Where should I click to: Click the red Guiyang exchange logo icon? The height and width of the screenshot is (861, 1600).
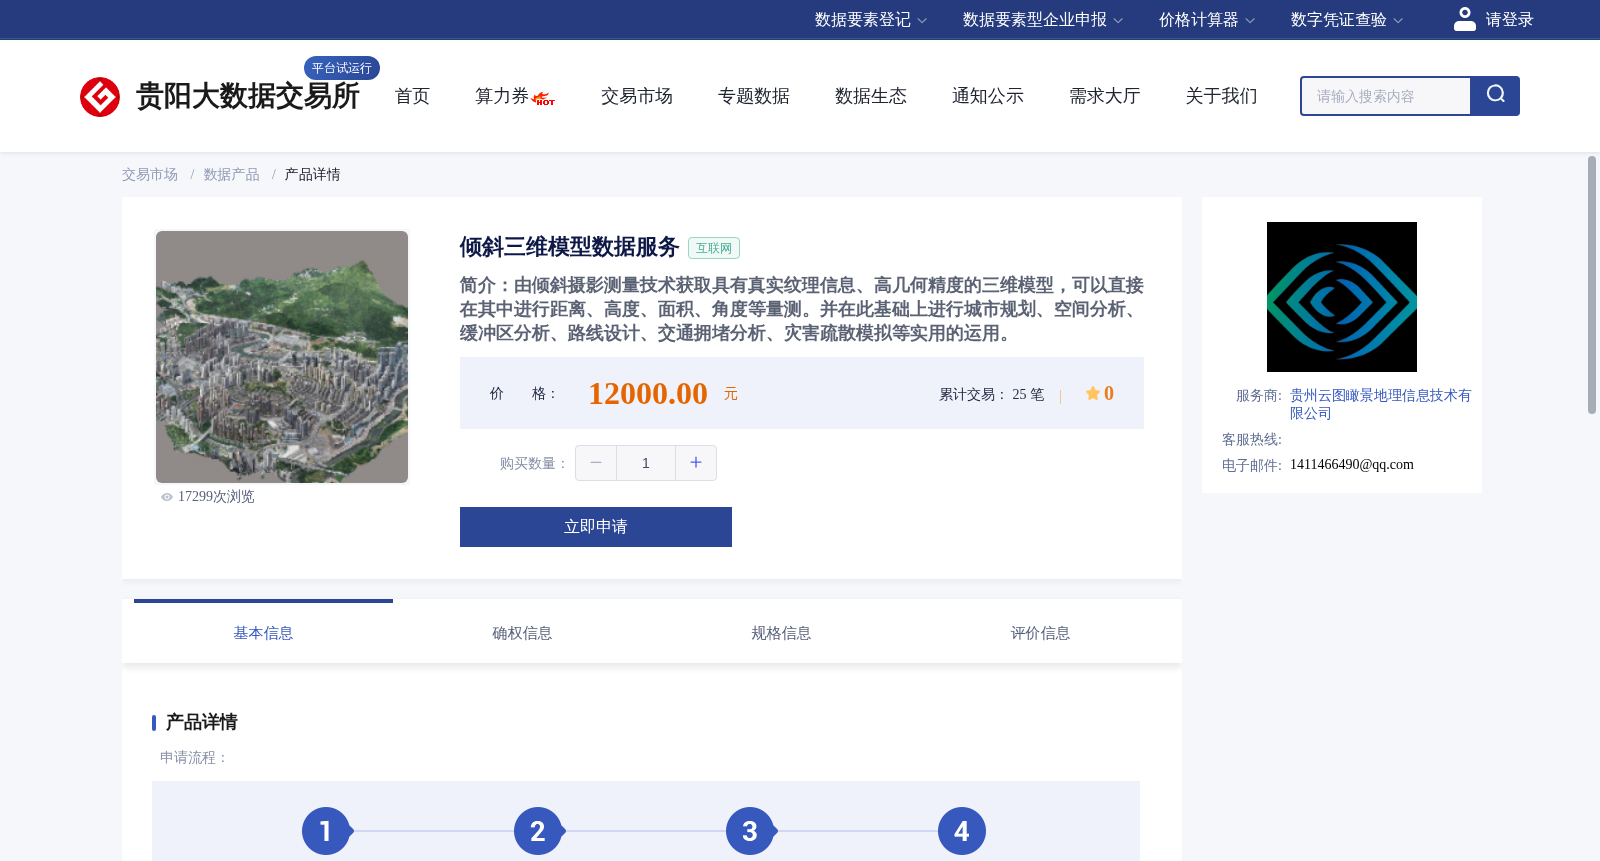(x=100, y=97)
